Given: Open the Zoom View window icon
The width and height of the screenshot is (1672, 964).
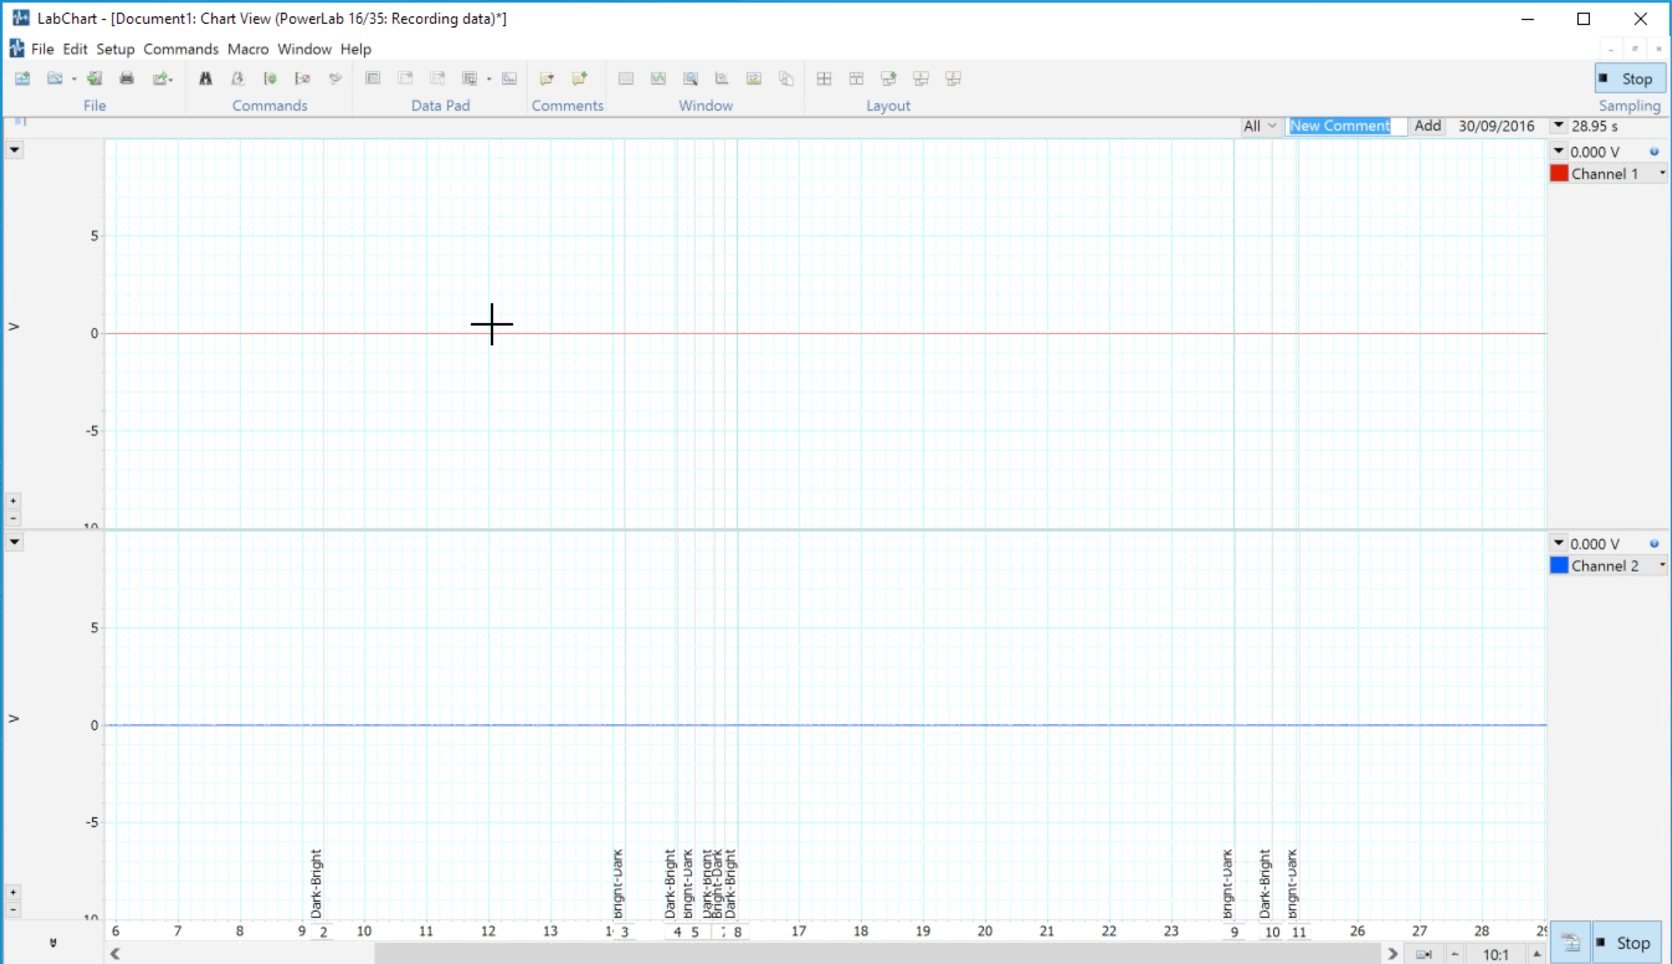Looking at the screenshot, I should (690, 78).
